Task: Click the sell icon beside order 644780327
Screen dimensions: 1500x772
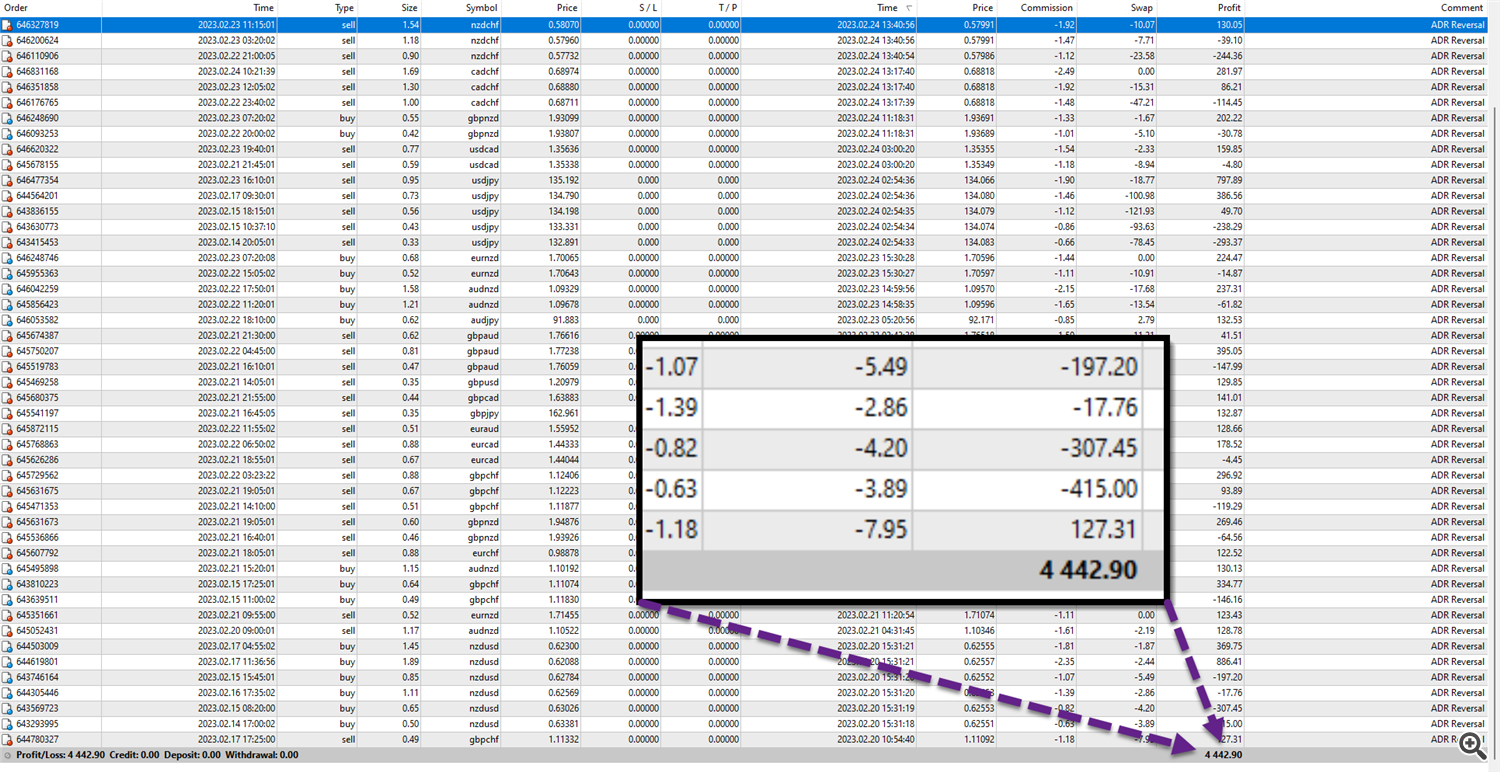Action: click(x=8, y=739)
